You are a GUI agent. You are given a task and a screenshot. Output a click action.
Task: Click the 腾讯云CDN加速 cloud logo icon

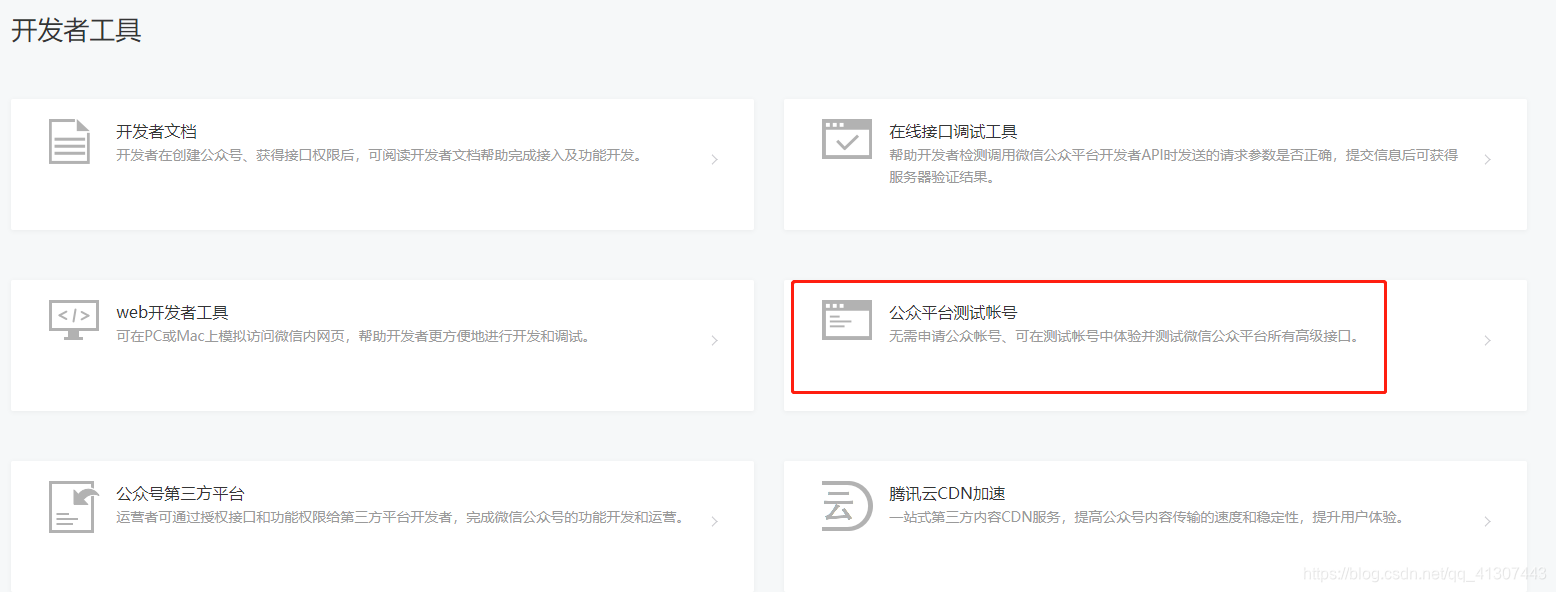click(847, 505)
